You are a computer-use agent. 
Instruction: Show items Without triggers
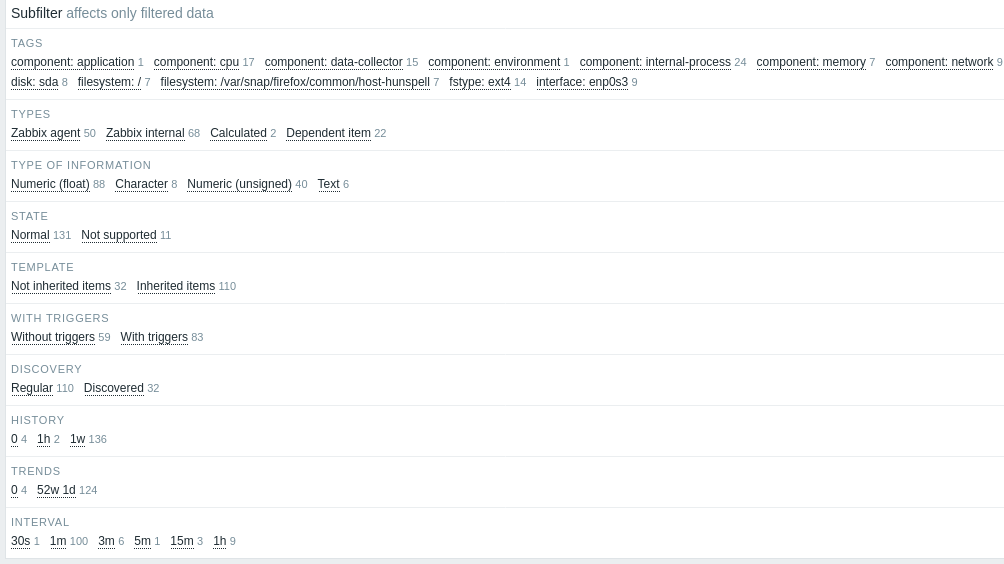coord(53,337)
